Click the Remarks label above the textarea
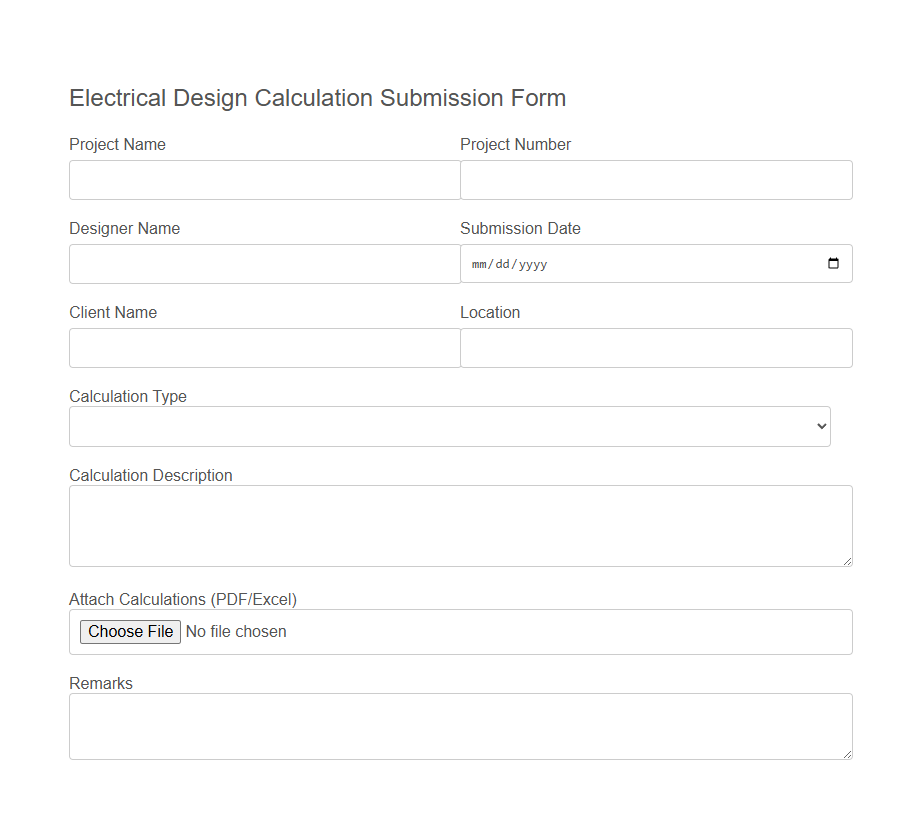Viewport: 900px width, 828px height. [x=100, y=683]
